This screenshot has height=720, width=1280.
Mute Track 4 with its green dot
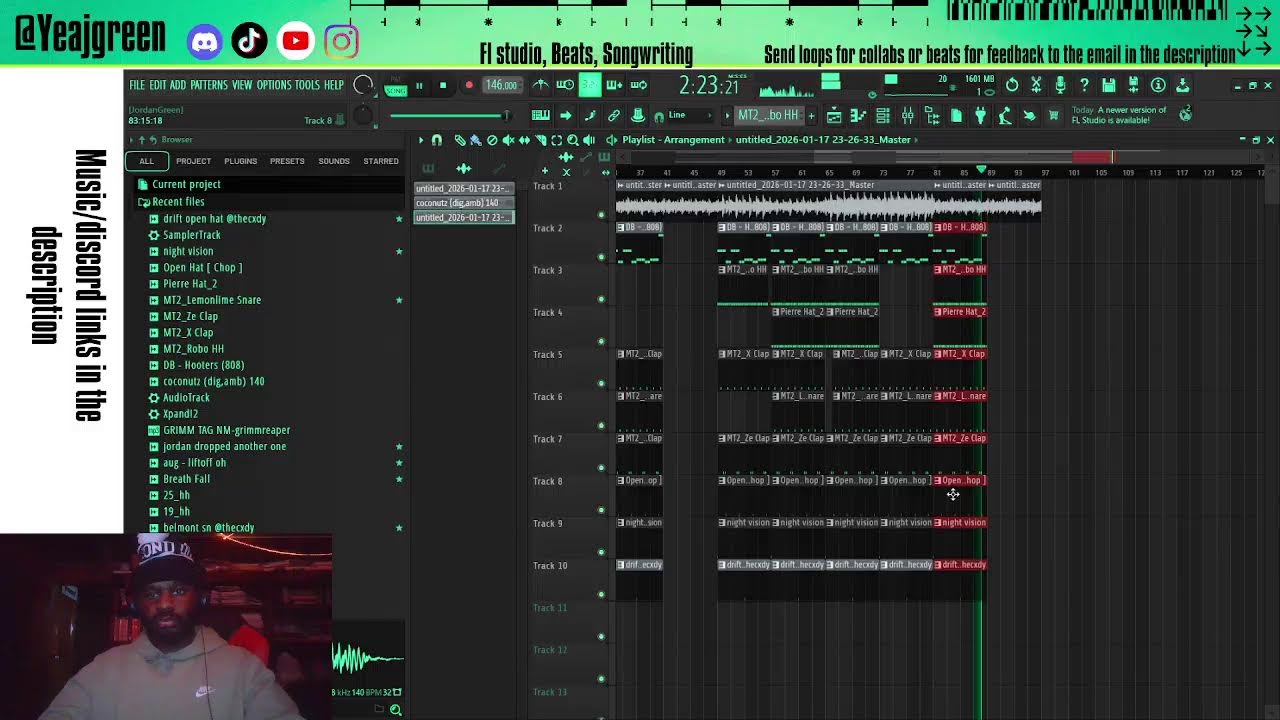click(x=601, y=341)
